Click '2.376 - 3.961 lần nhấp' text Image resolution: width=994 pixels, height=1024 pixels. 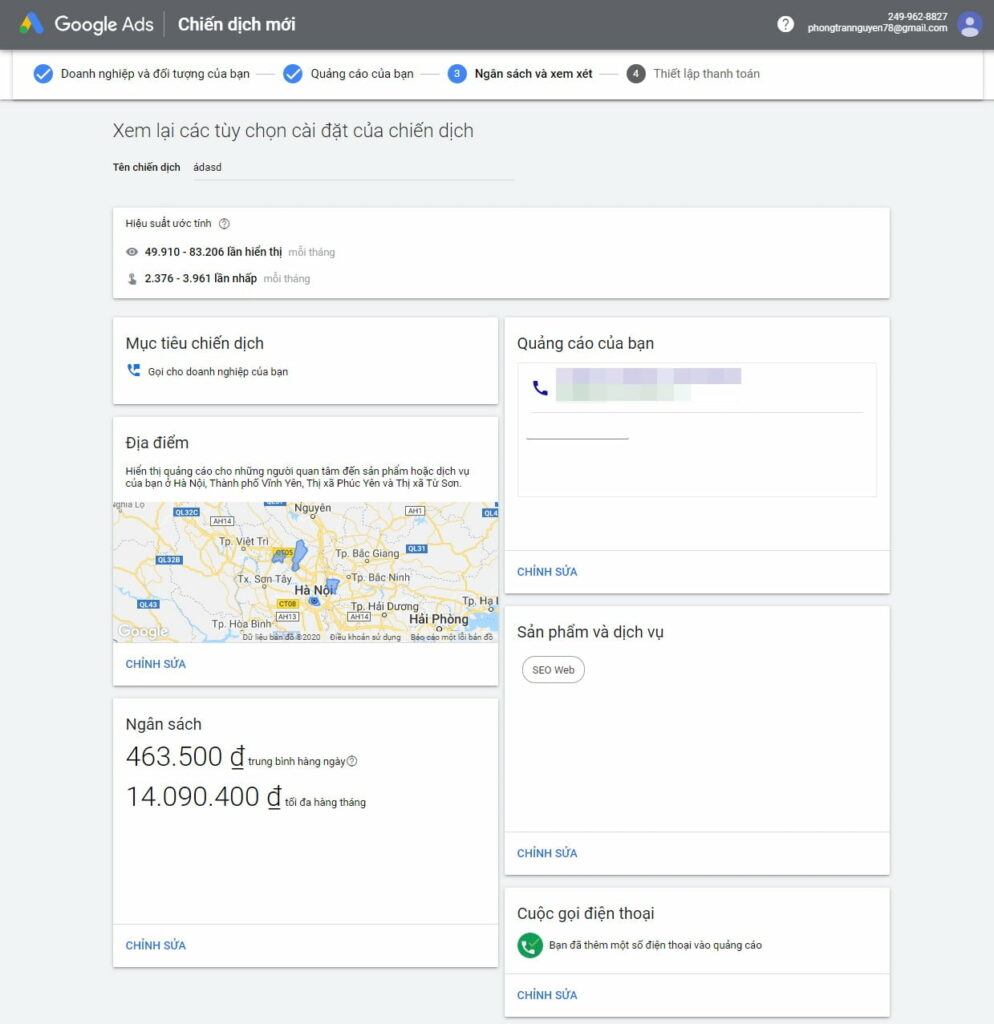pyautogui.click(x=200, y=278)
